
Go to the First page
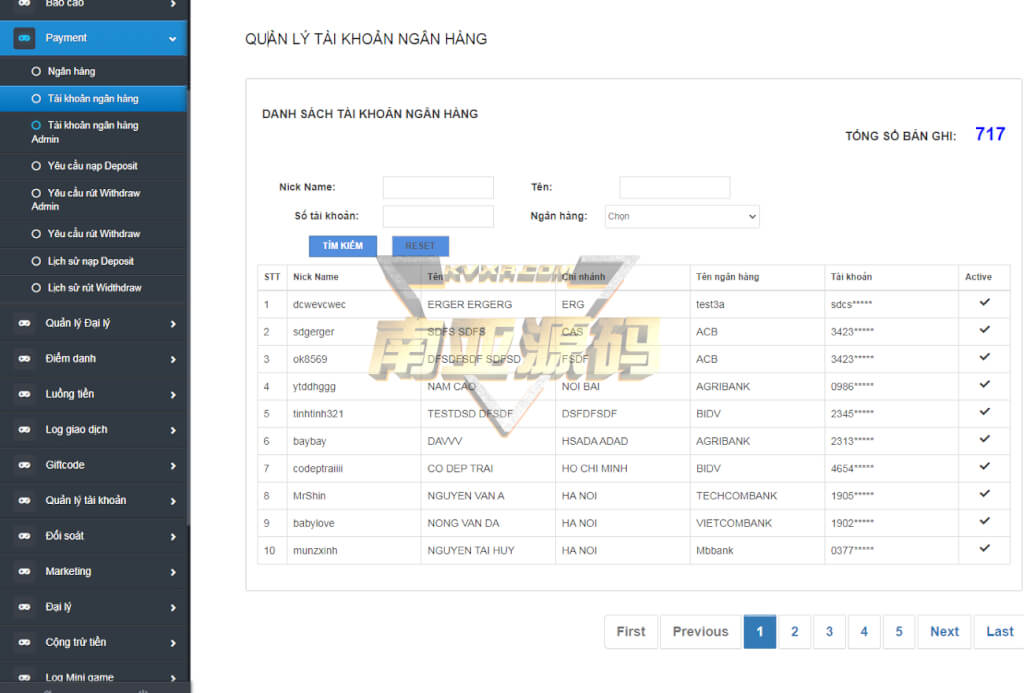tap(631, 632)
